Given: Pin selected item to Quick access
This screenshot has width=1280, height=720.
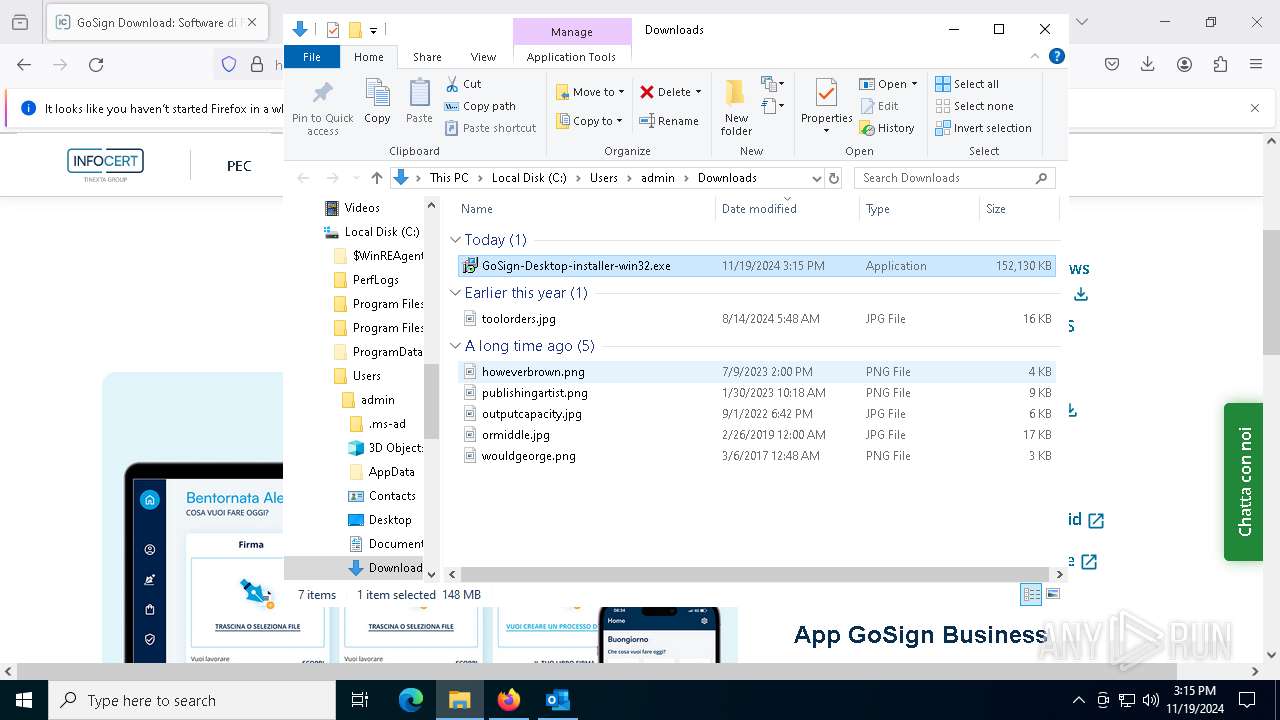Looking at the screenshot, I should (x=322, y=109).
